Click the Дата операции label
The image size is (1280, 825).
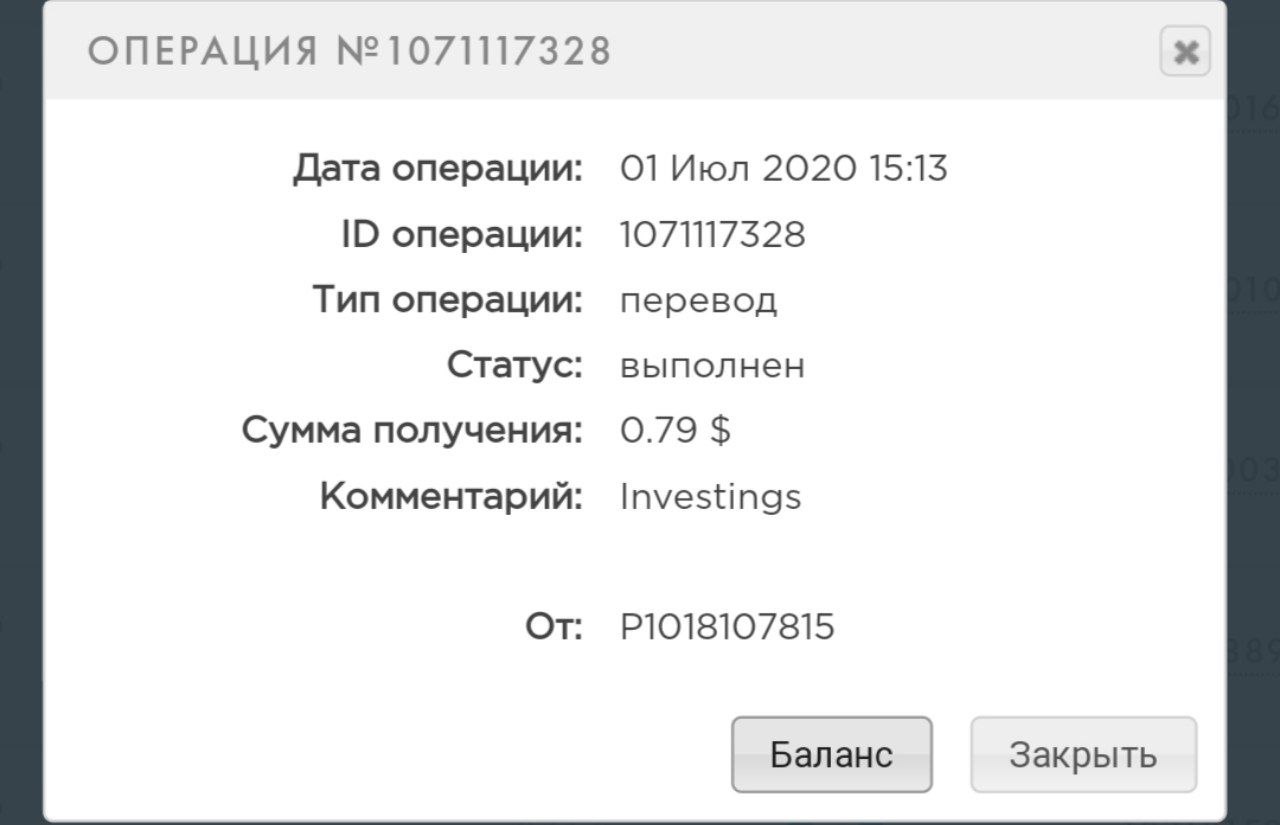point(437,169)
